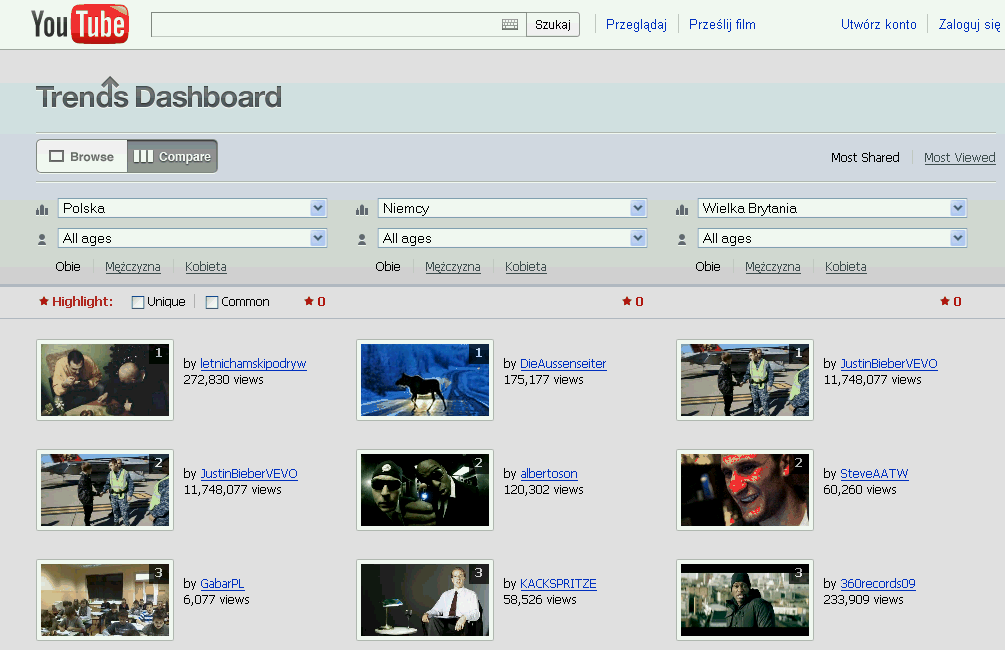The image size is (1005, 650).
Task: Switch to the Browse view
Action: (x=82, y=156)
